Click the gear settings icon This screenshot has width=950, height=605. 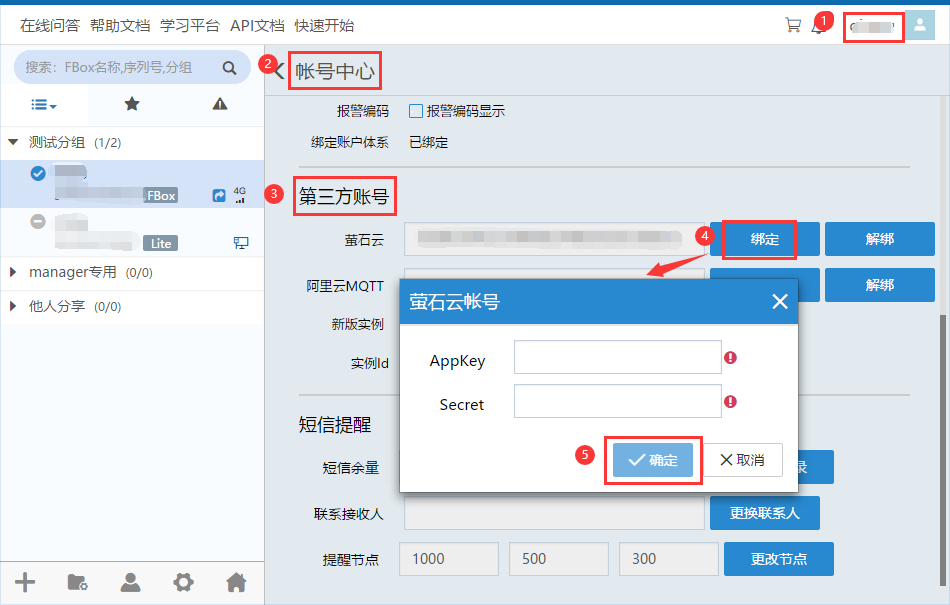183,582
